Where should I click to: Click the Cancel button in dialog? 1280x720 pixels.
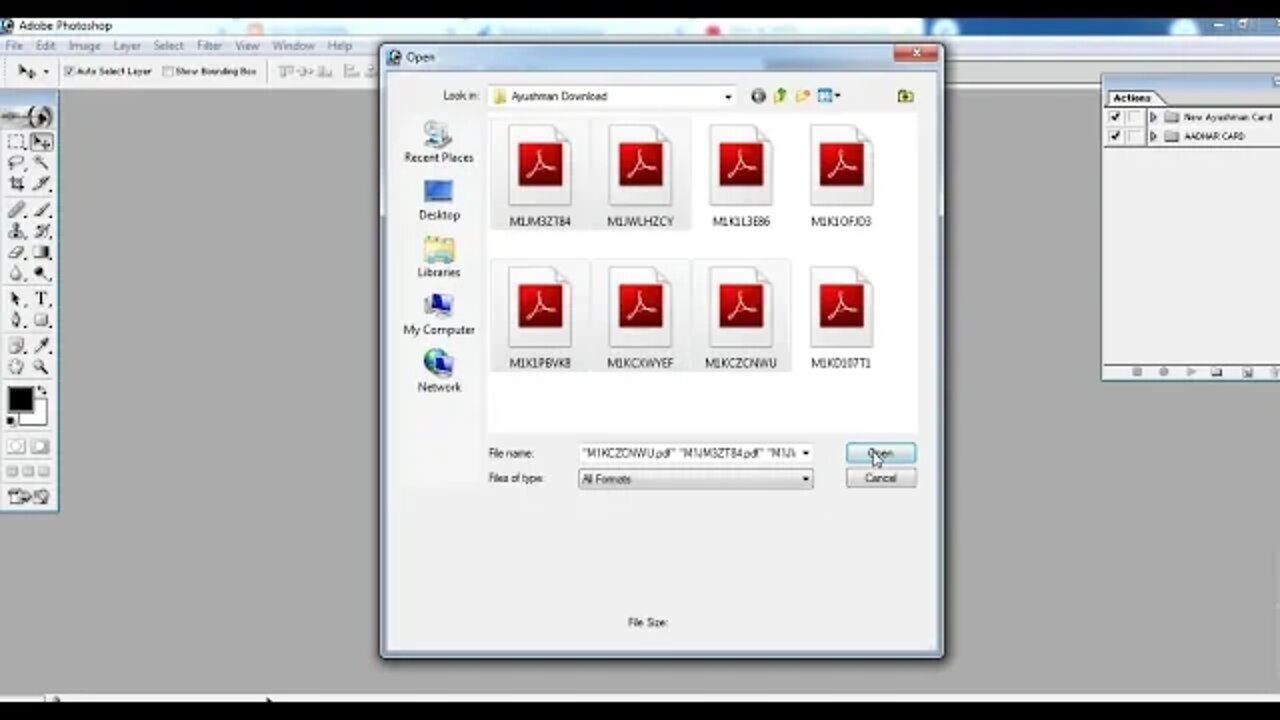(880, 478)
